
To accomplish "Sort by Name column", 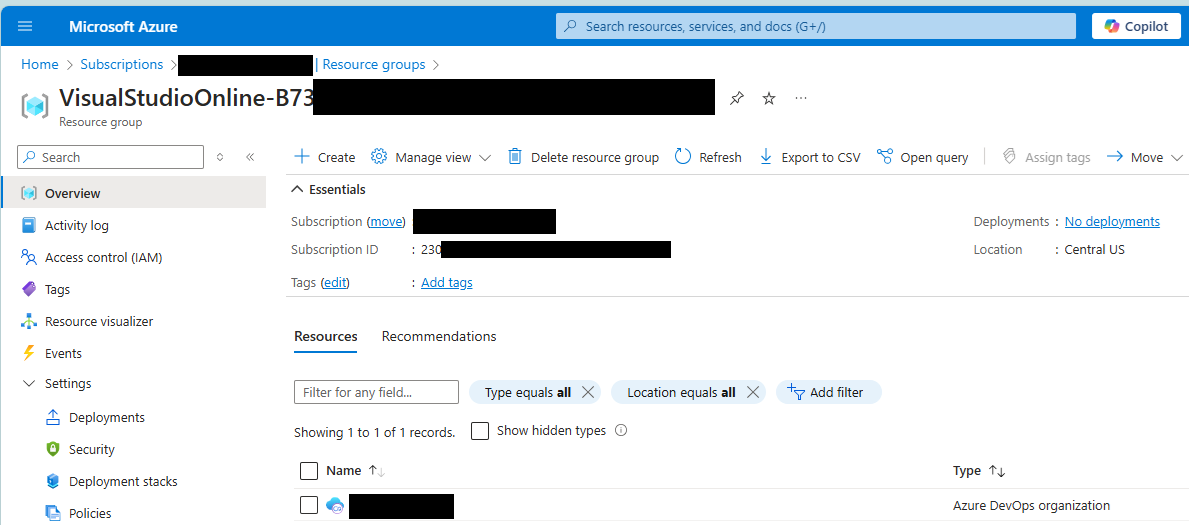I will point(356,470).
